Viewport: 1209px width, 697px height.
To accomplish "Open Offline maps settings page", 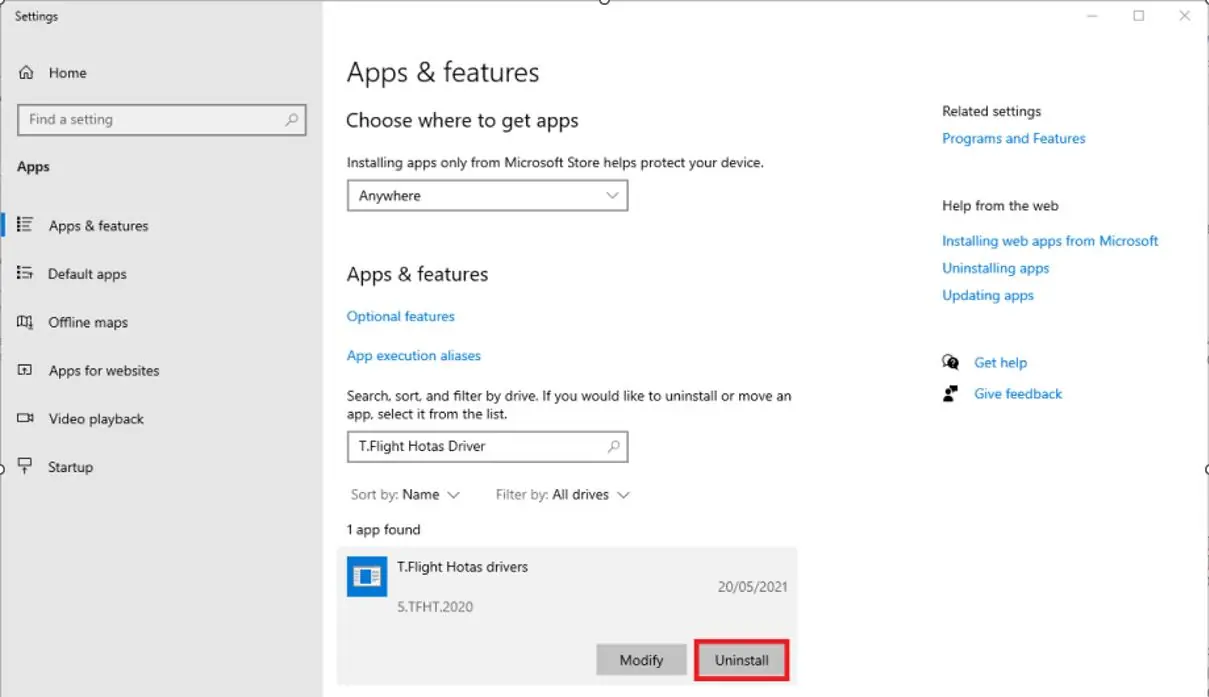I will 88,322.
